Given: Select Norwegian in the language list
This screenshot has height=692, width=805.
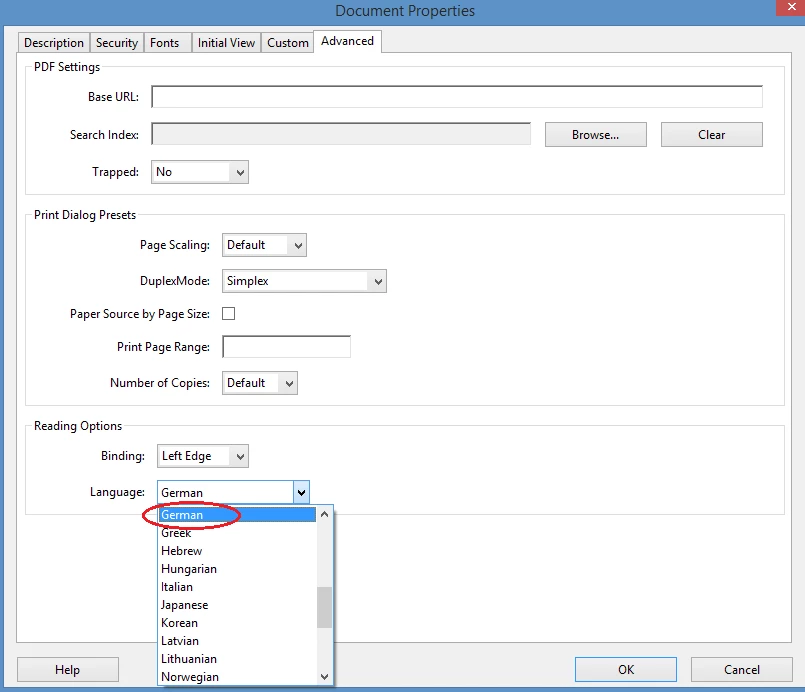Looking at the screenshot, I should [x=237, y=677].
